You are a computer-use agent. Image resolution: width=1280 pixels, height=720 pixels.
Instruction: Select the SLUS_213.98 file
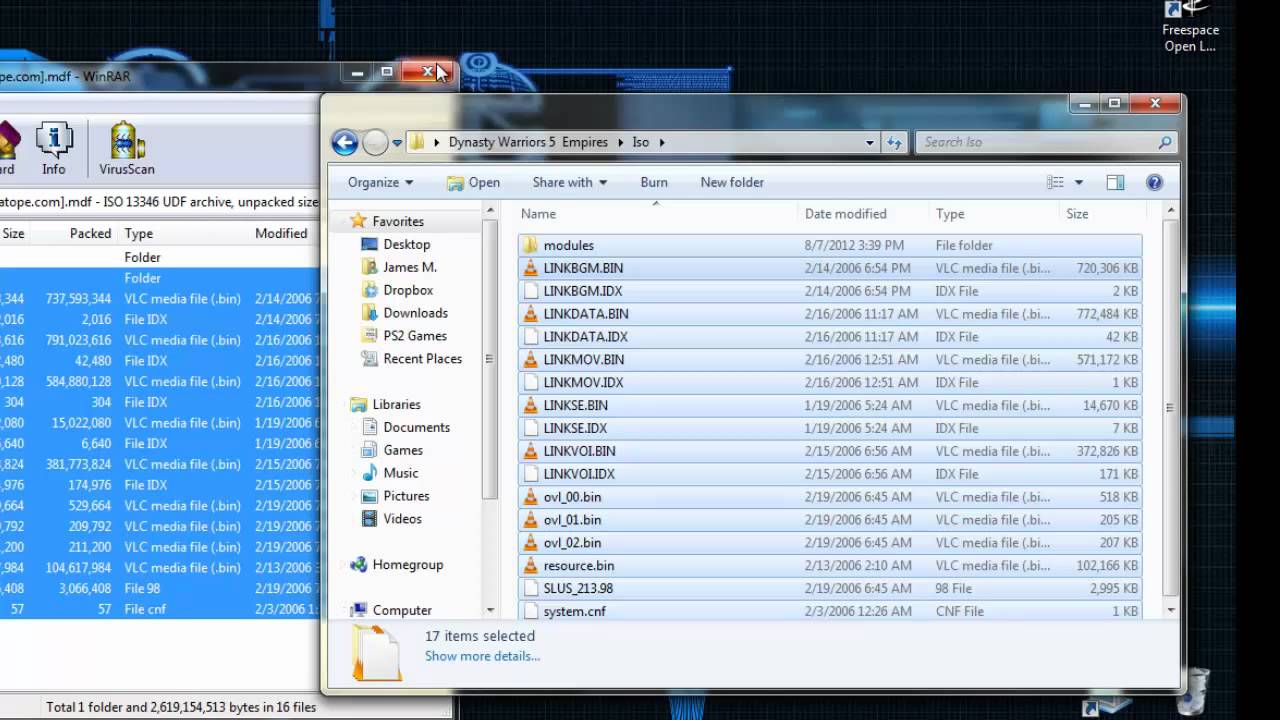coord(830,589)
